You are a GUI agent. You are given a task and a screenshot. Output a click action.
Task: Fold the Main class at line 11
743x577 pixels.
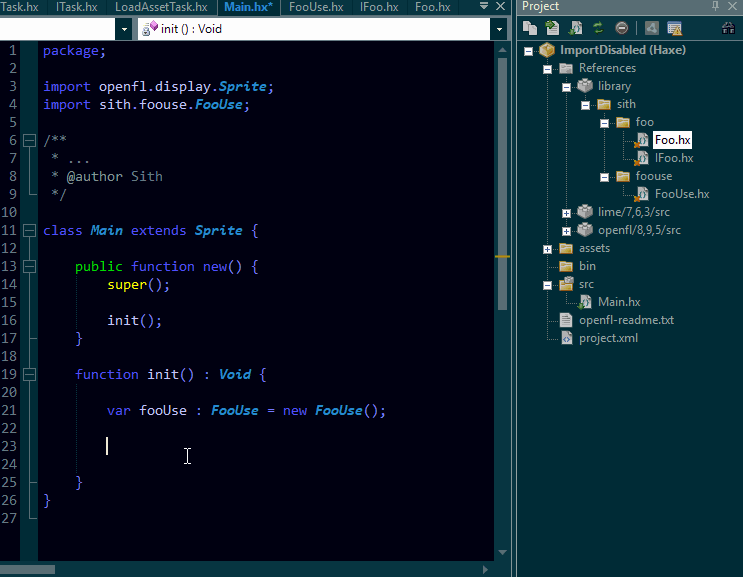(x=29, y=230)
